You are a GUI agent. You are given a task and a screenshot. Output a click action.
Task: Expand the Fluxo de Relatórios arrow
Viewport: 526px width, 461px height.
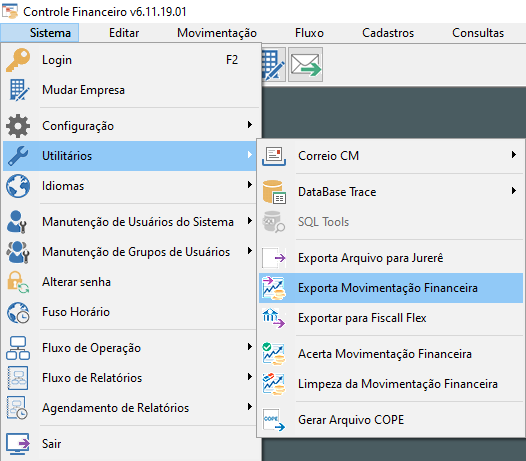[x=250, y=377]
